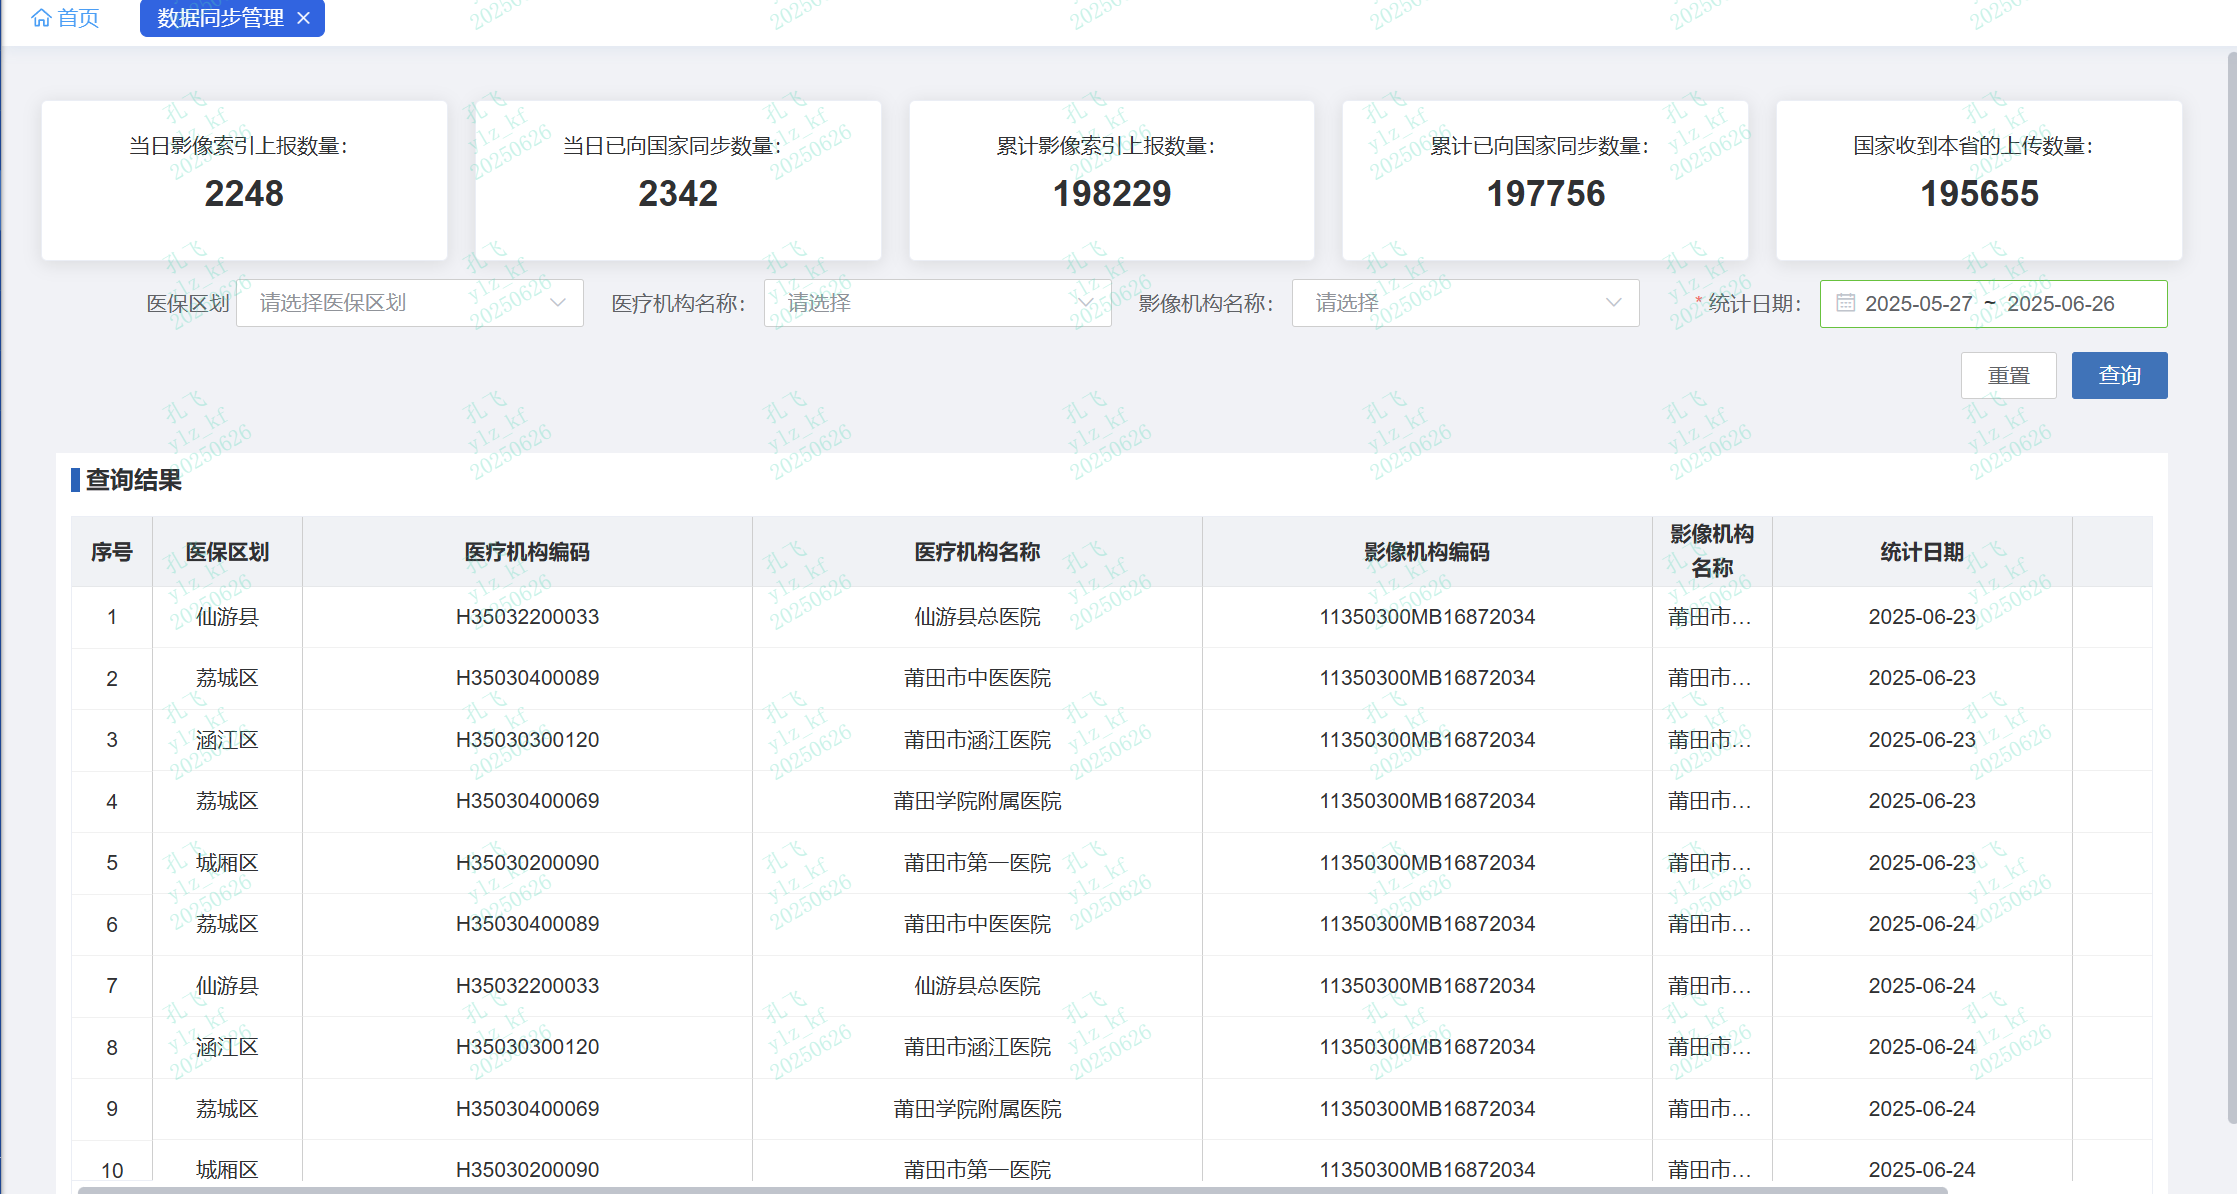
Task: Click the 重置 button
Action: pyautogui.click(x=2008, y=375)
